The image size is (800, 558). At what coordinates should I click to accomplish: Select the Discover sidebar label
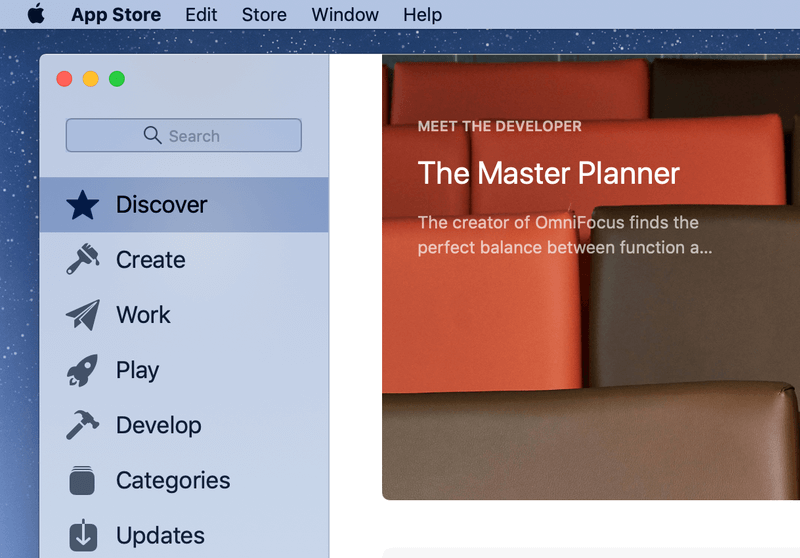pyautogui.click(x=161, y=205)
